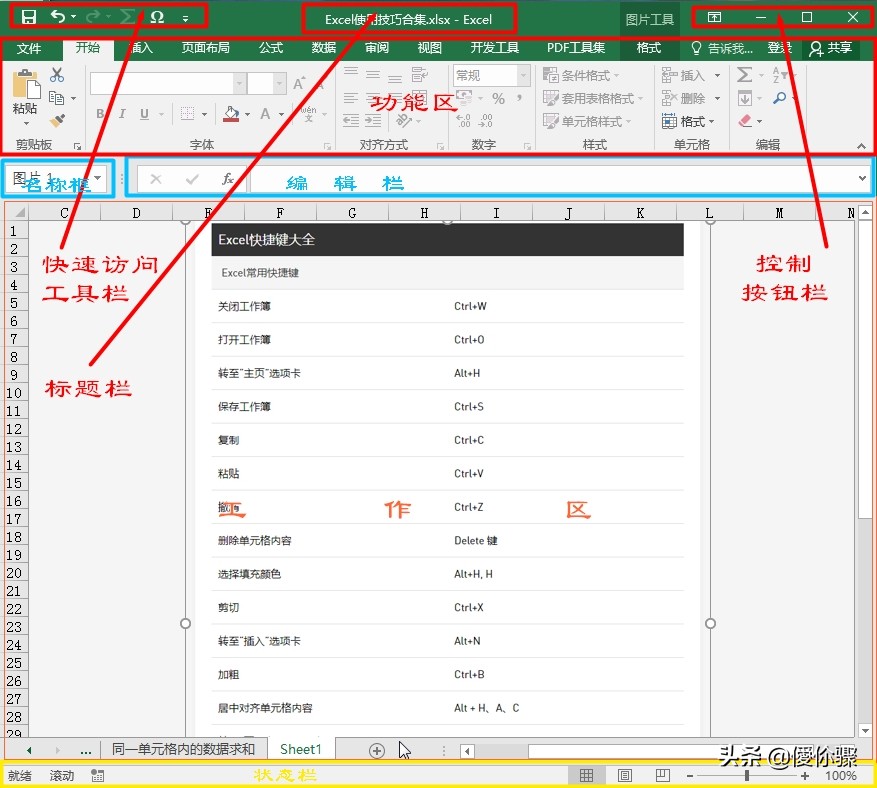This screenshot has height=788, width=877.
Task: Insert symbol using the Omega icon
Action: pyautogui.click(x=157, y=17)
